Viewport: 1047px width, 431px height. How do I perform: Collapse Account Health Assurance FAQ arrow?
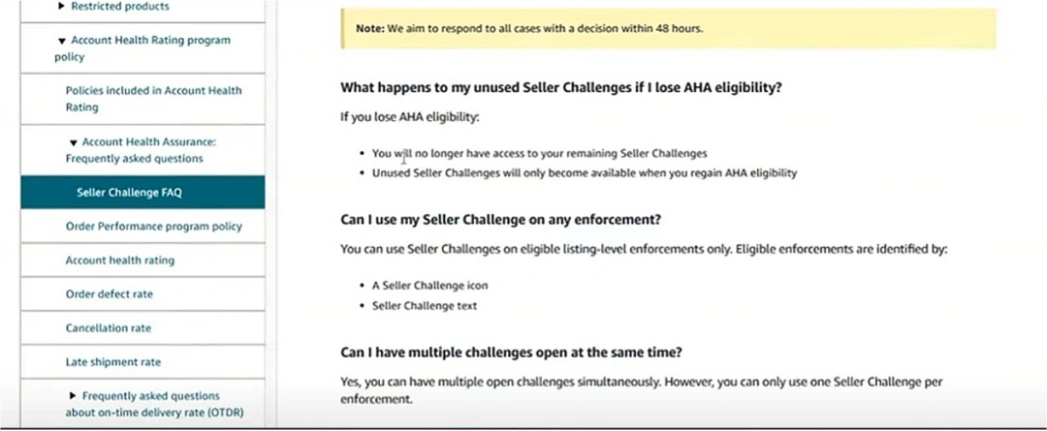73,143
